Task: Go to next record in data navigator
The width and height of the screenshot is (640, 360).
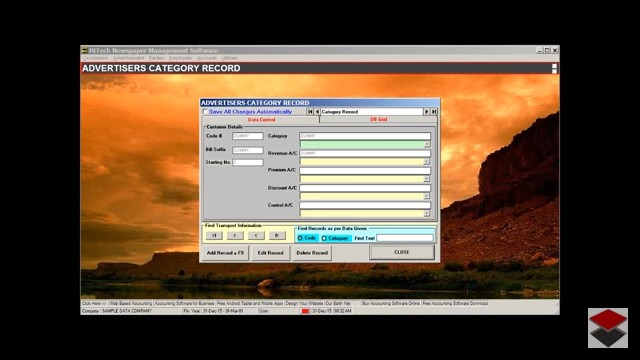Action: click(x=427, y=111)
